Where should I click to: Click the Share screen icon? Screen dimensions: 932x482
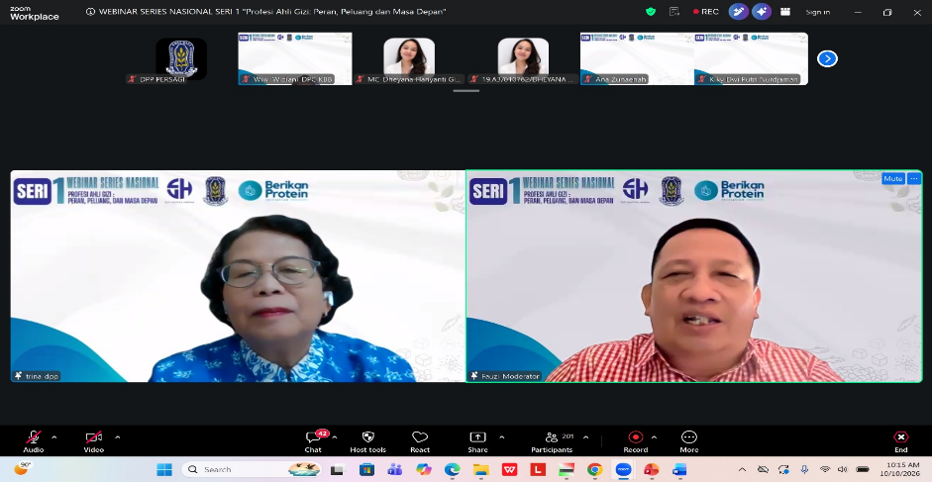(x=478, y=442)
